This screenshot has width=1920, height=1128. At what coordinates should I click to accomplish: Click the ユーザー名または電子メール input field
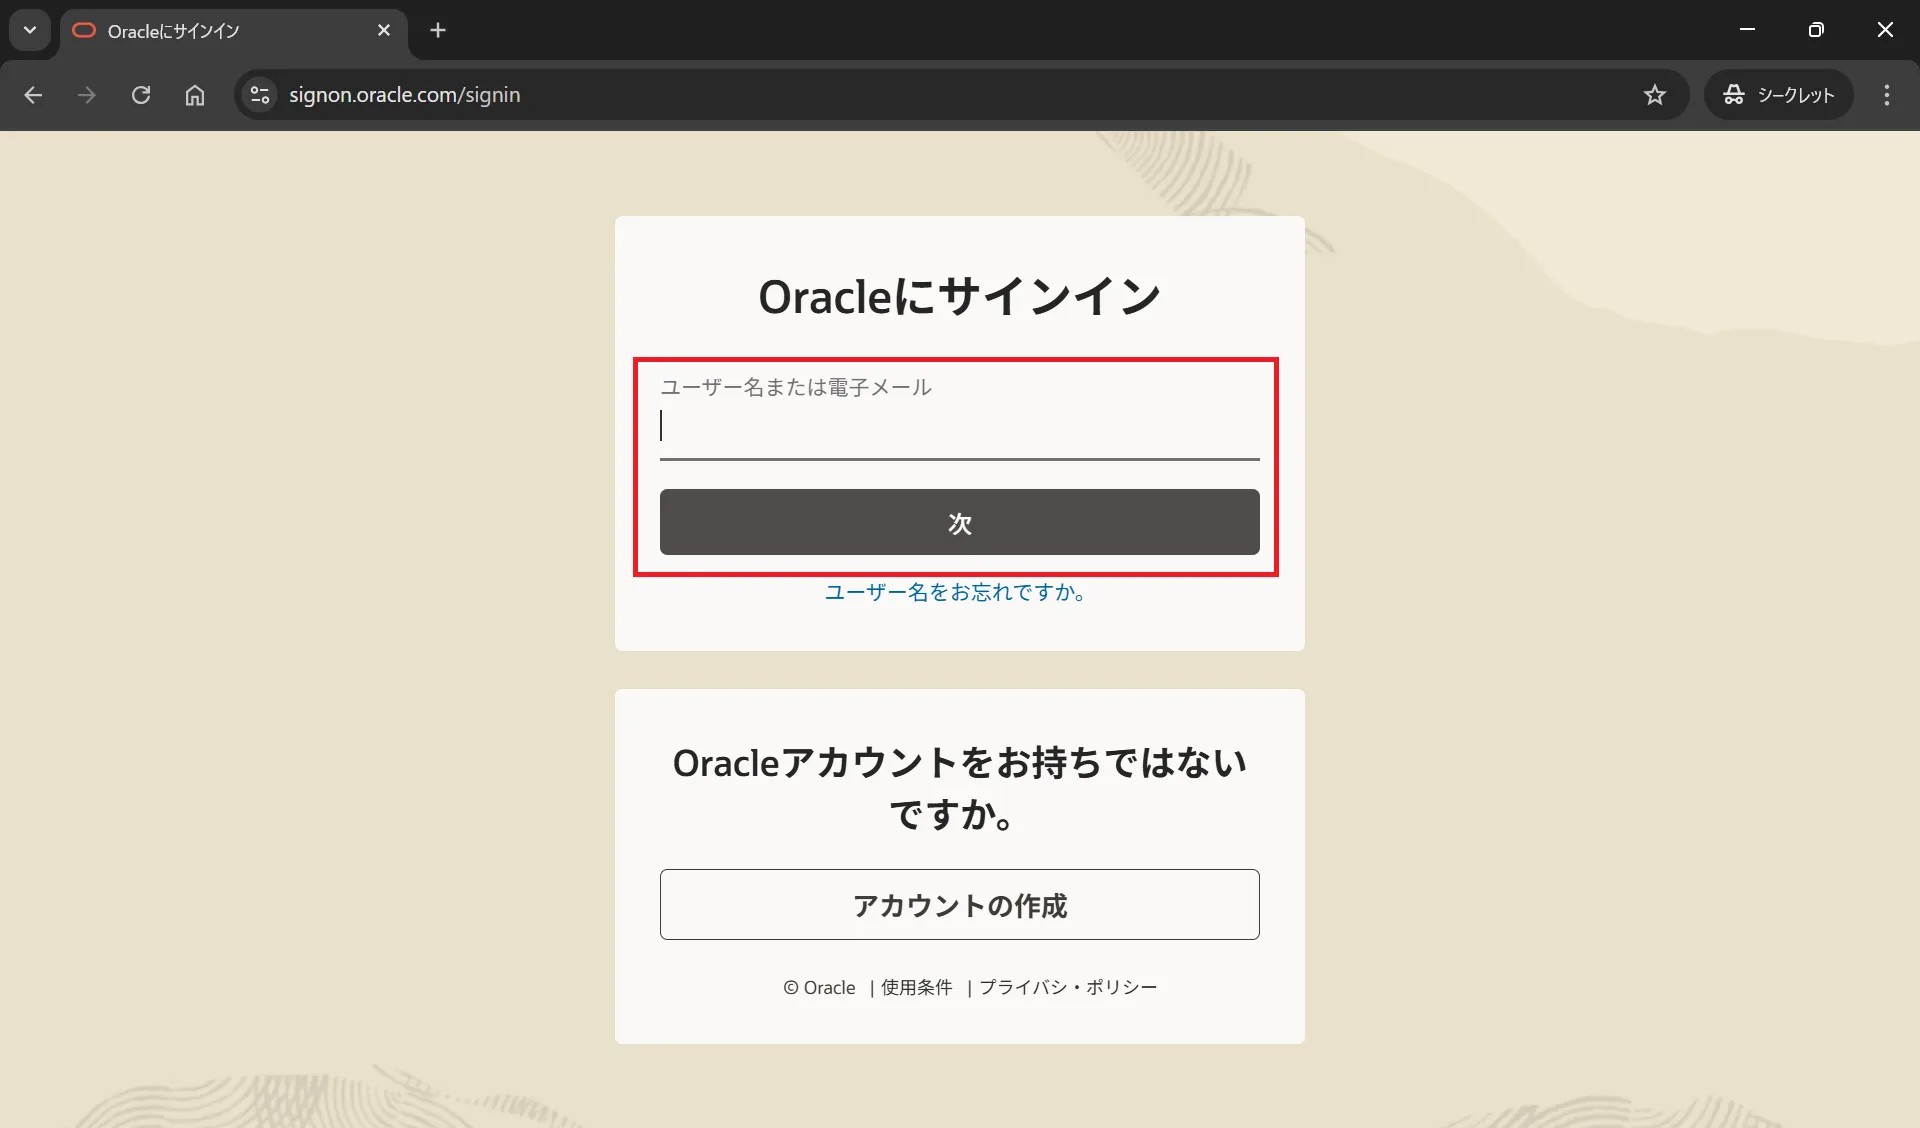click(x=960, y=426)
